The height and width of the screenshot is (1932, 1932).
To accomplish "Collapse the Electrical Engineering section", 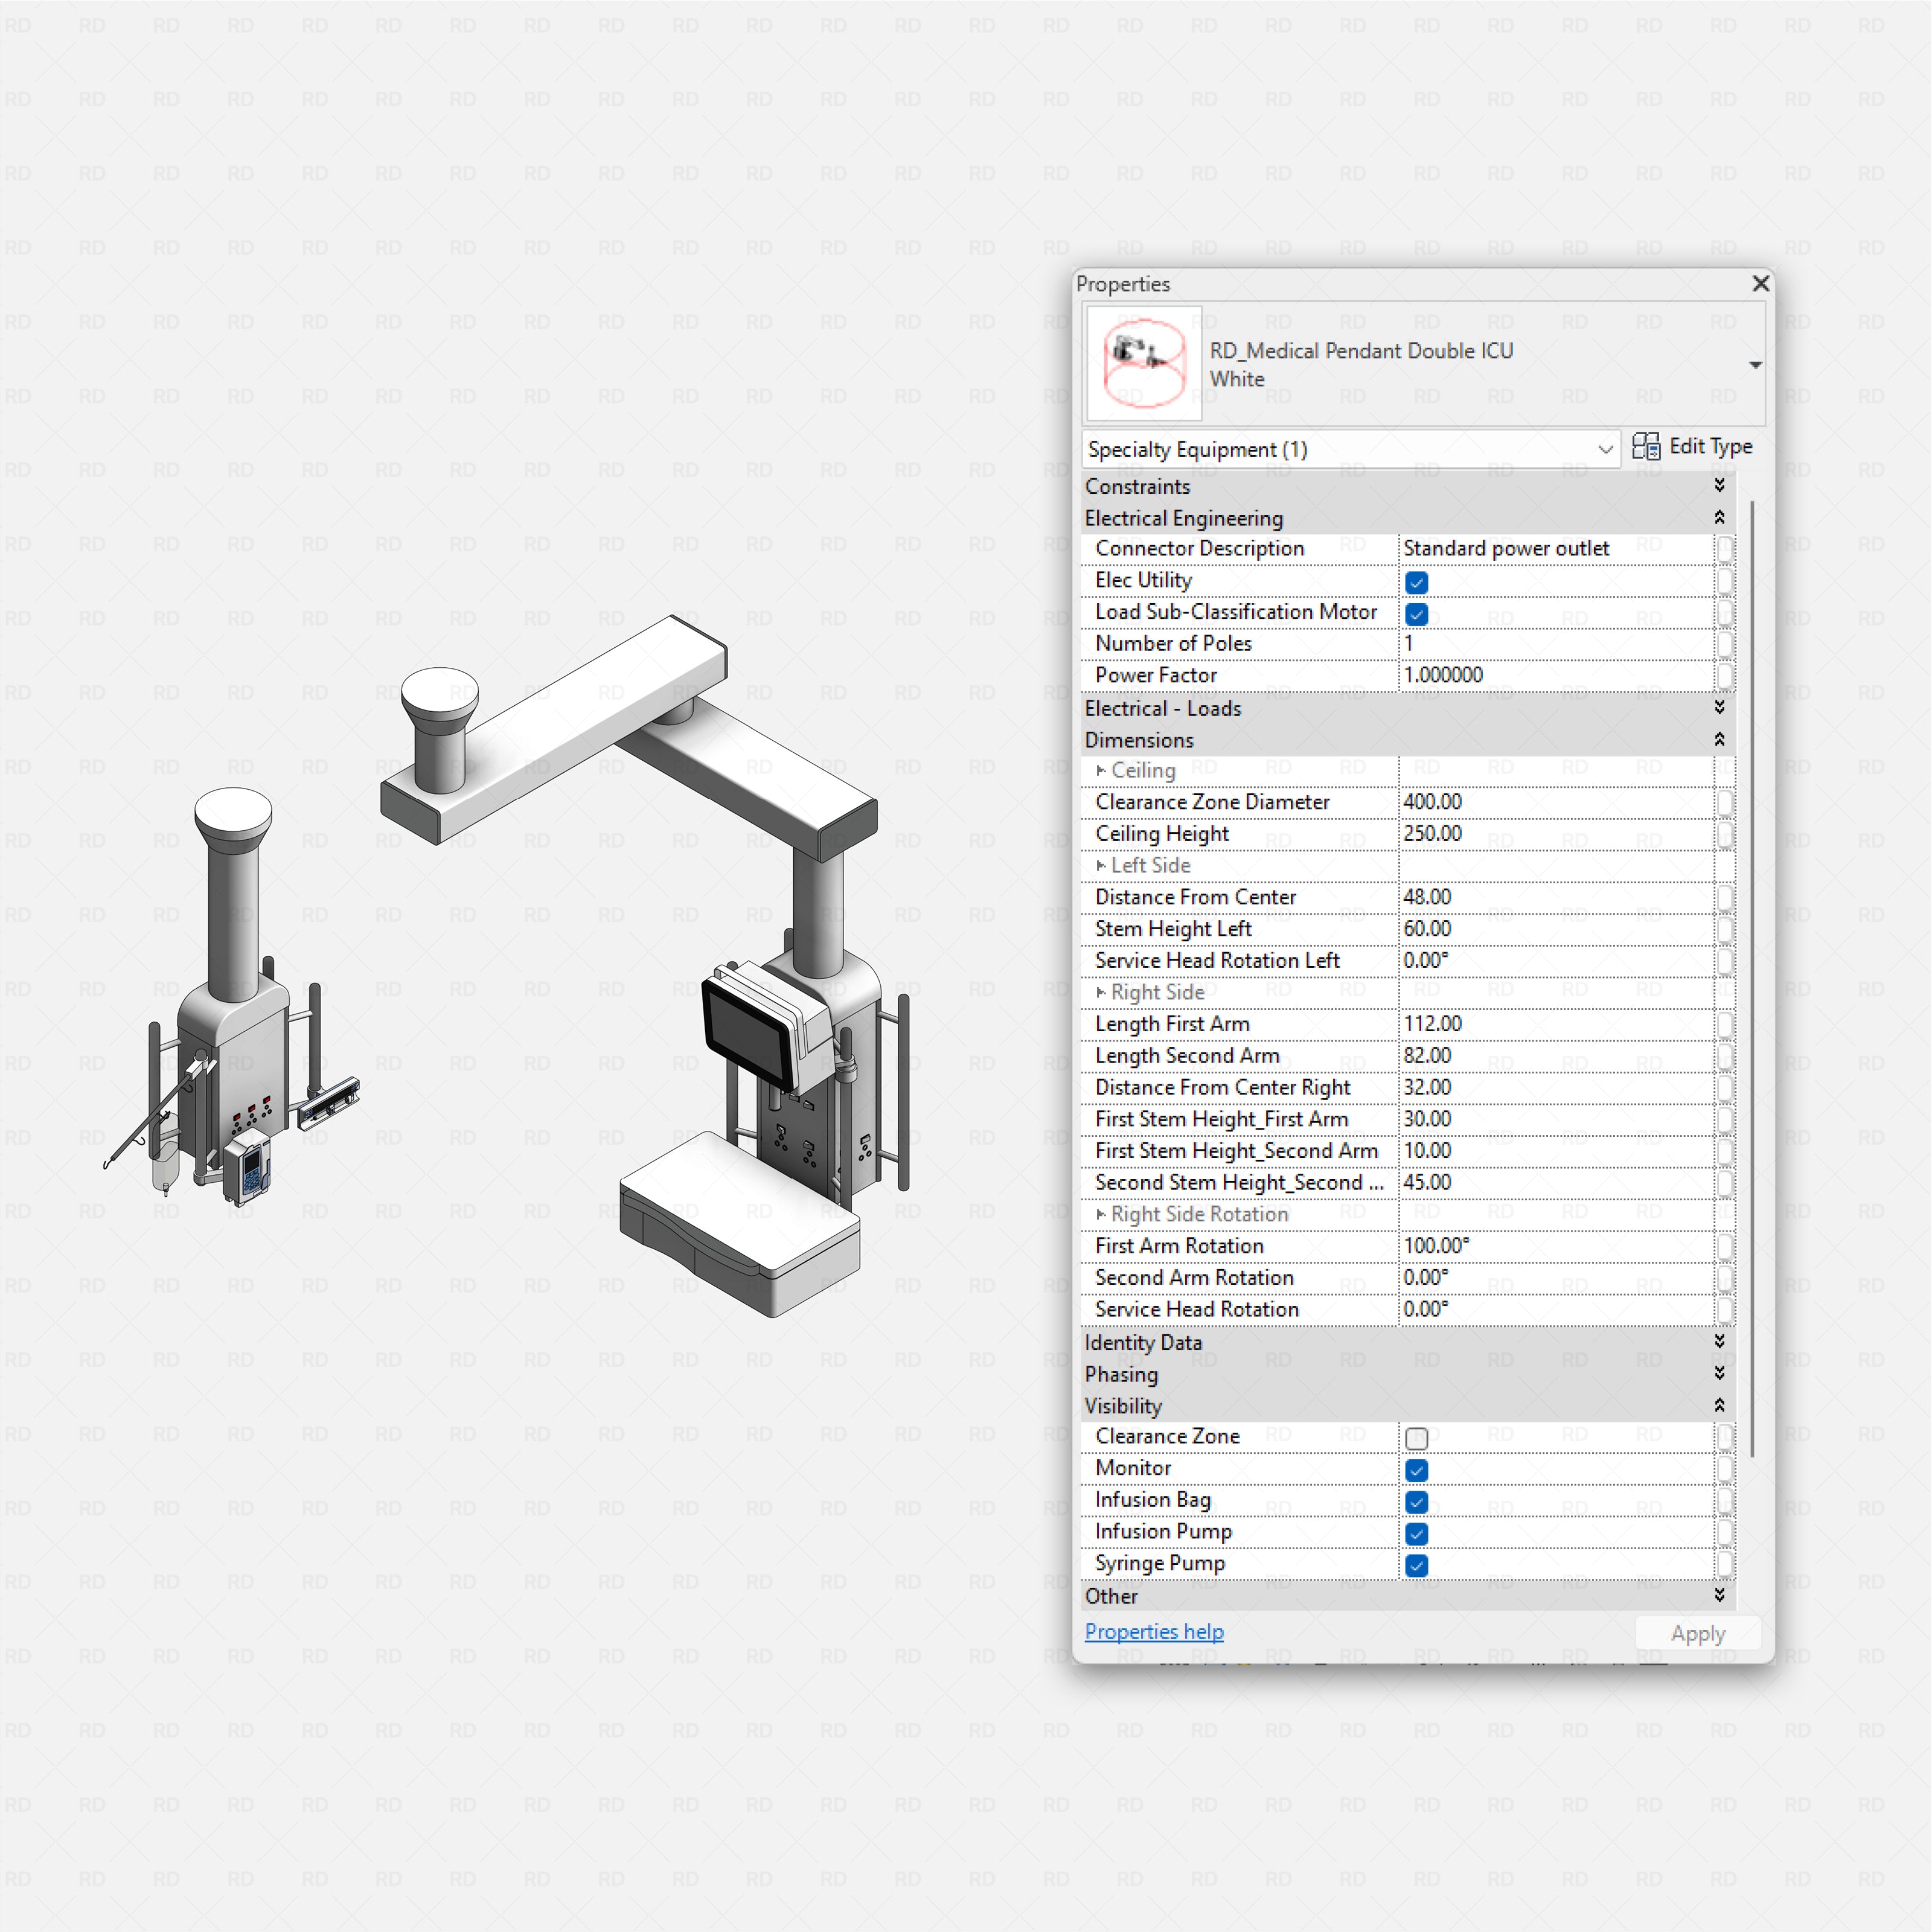I will [1720, 517].
